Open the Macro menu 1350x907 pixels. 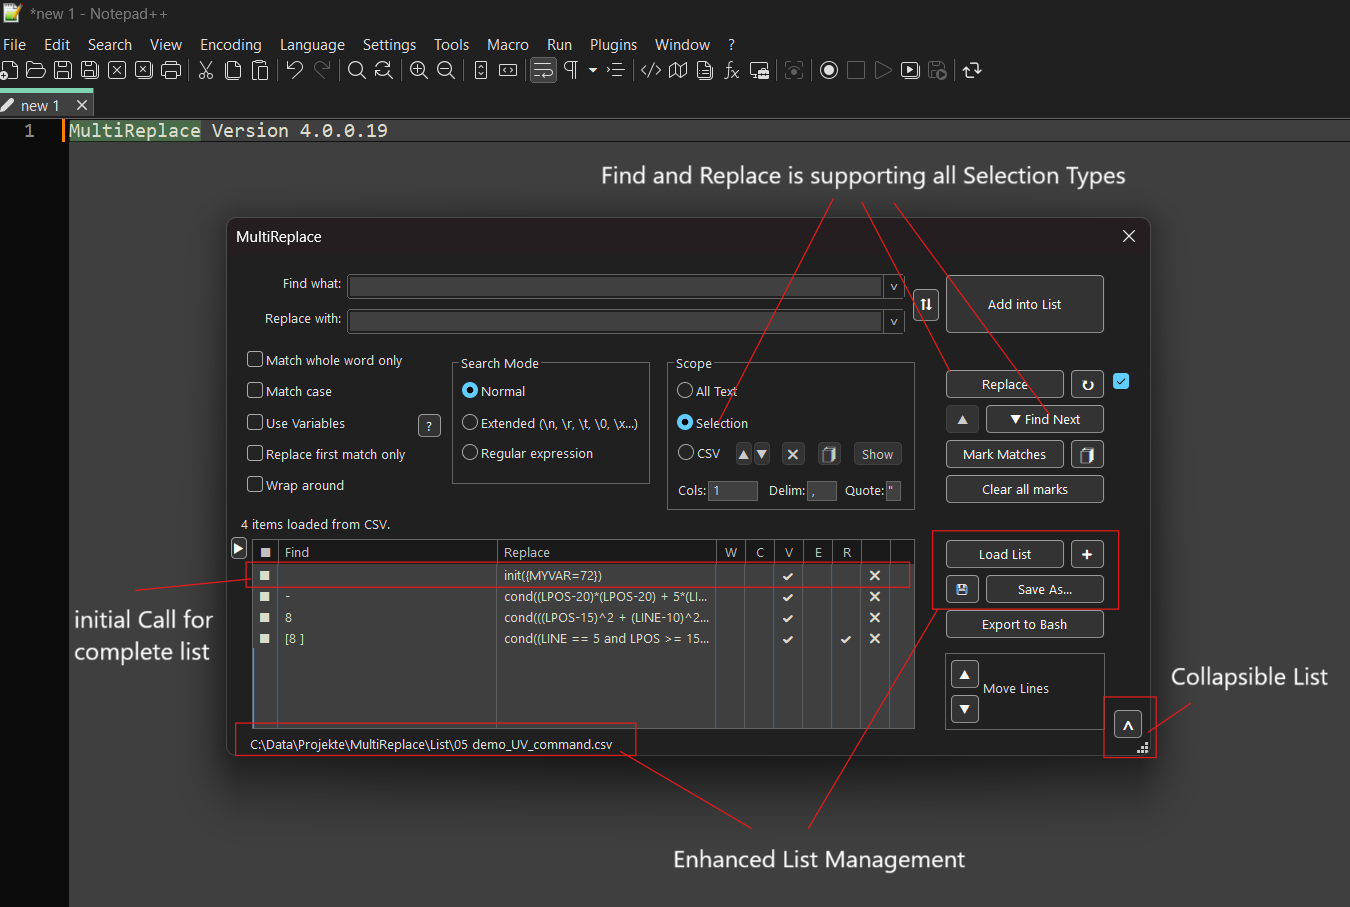point(508,45)
